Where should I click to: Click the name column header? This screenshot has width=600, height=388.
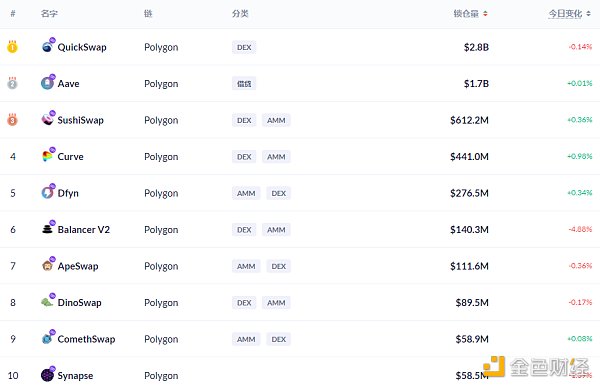pyautogui.click(x=49, y=14)
